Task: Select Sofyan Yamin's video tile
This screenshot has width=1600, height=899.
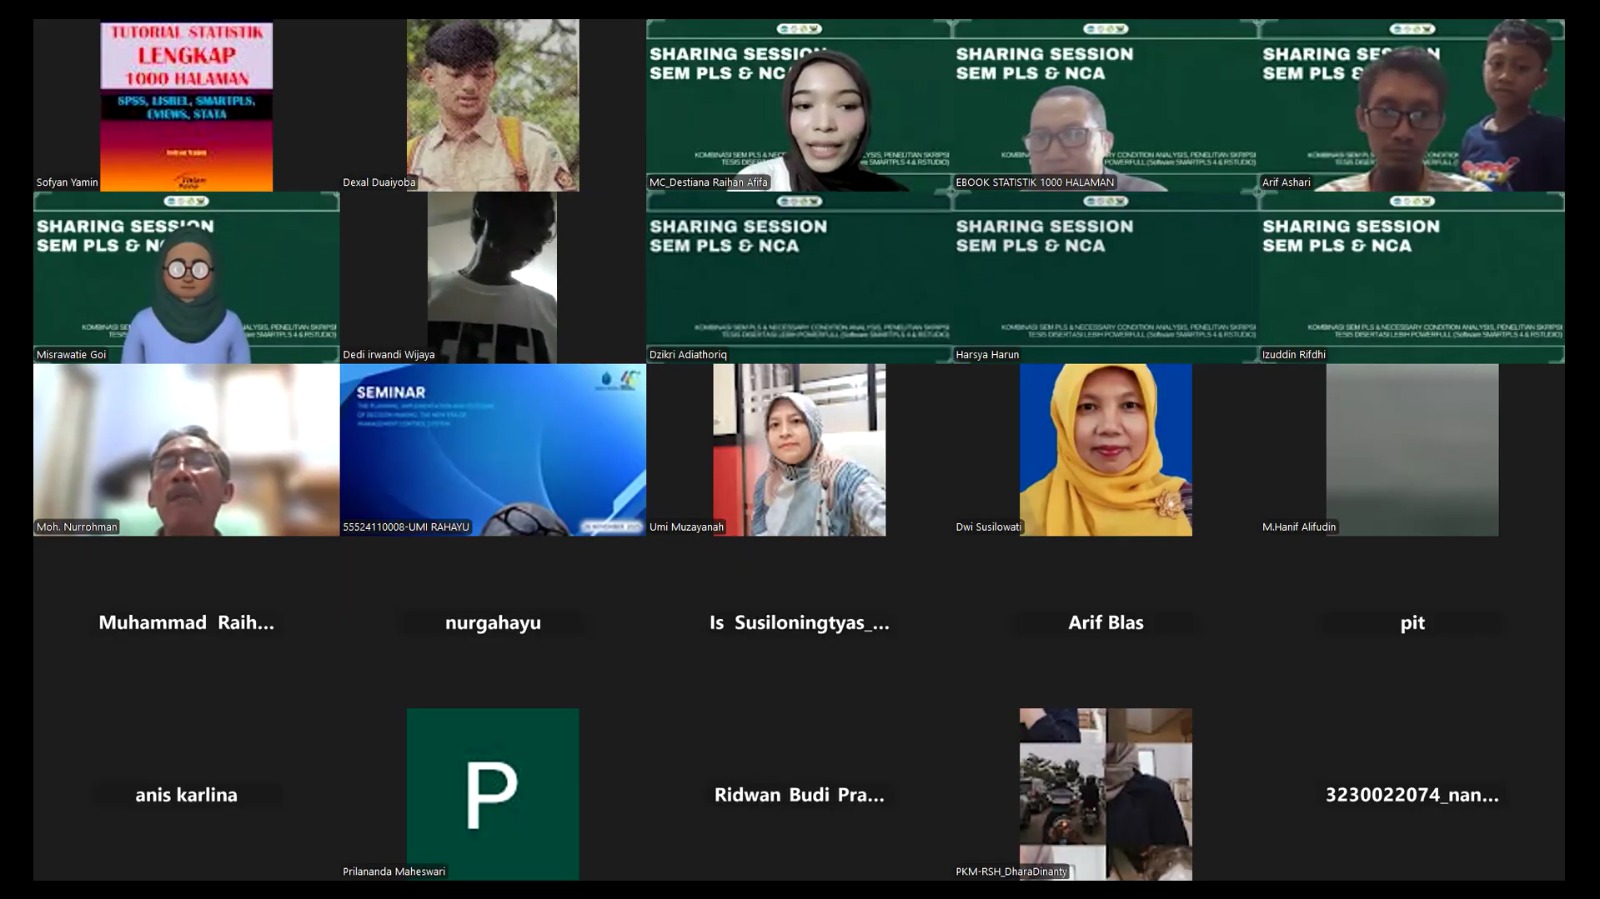Action: click(x=186, y=106)
